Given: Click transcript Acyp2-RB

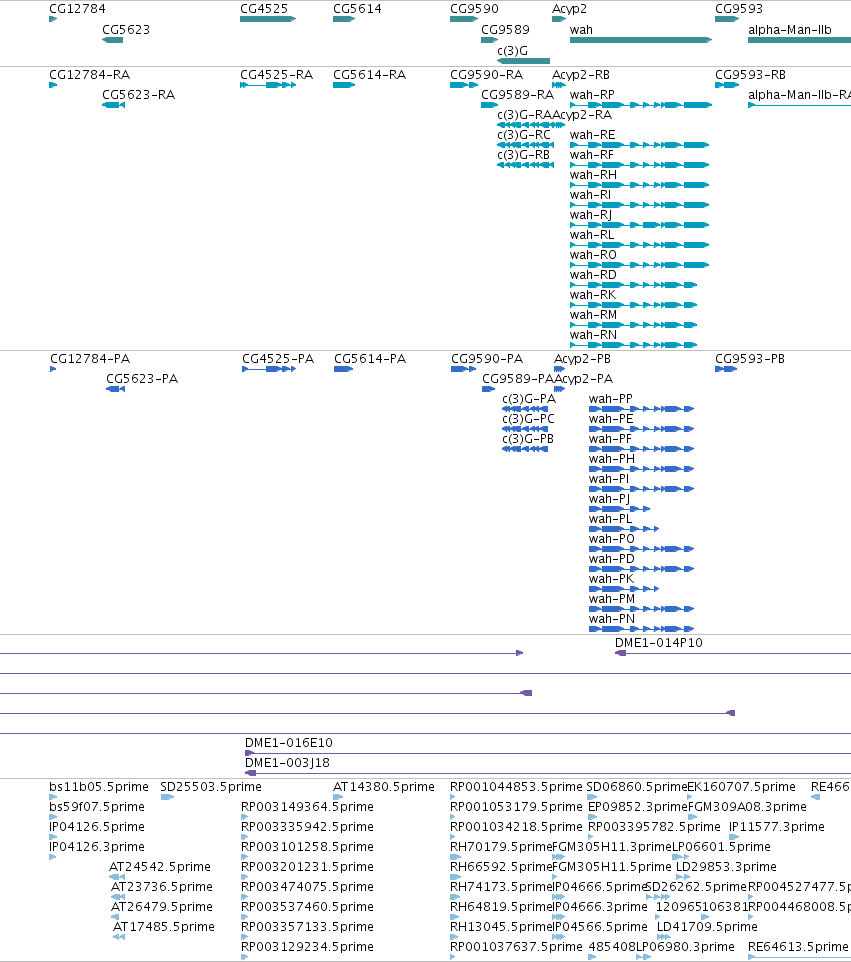Looking at the screenshot, I should tap(581, 75).
